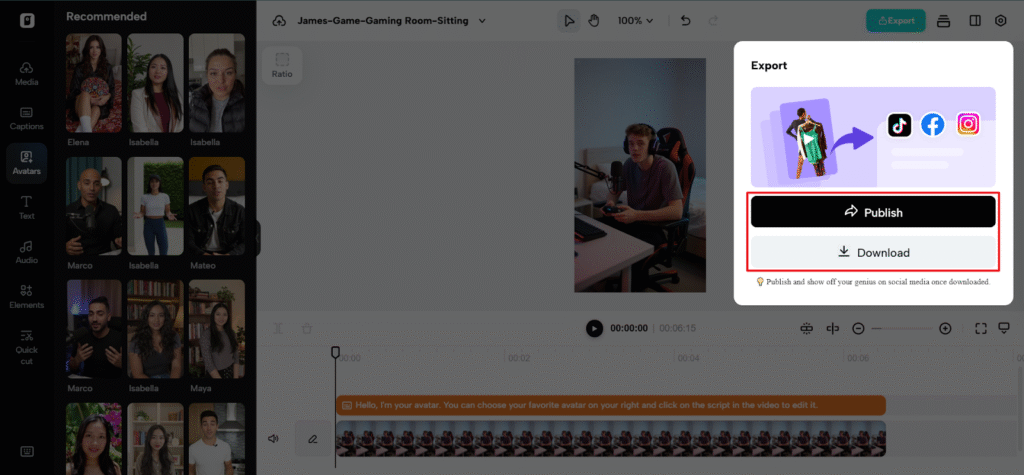Screen dimensions: 1024x475
Task: Expand the project name dropdown
Action: coord(482,20)
